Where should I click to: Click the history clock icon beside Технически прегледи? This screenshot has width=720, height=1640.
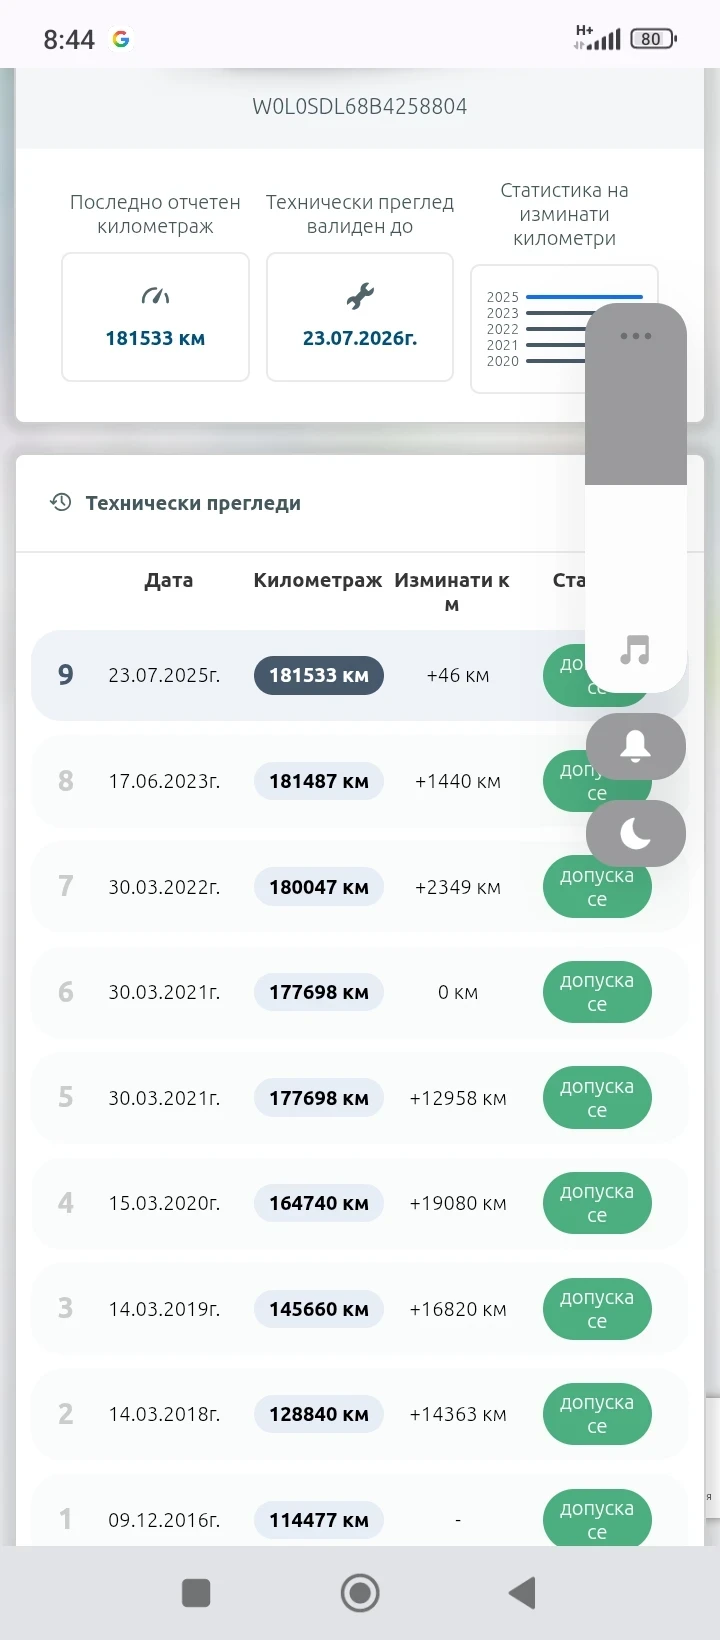(x=61, y=502)
